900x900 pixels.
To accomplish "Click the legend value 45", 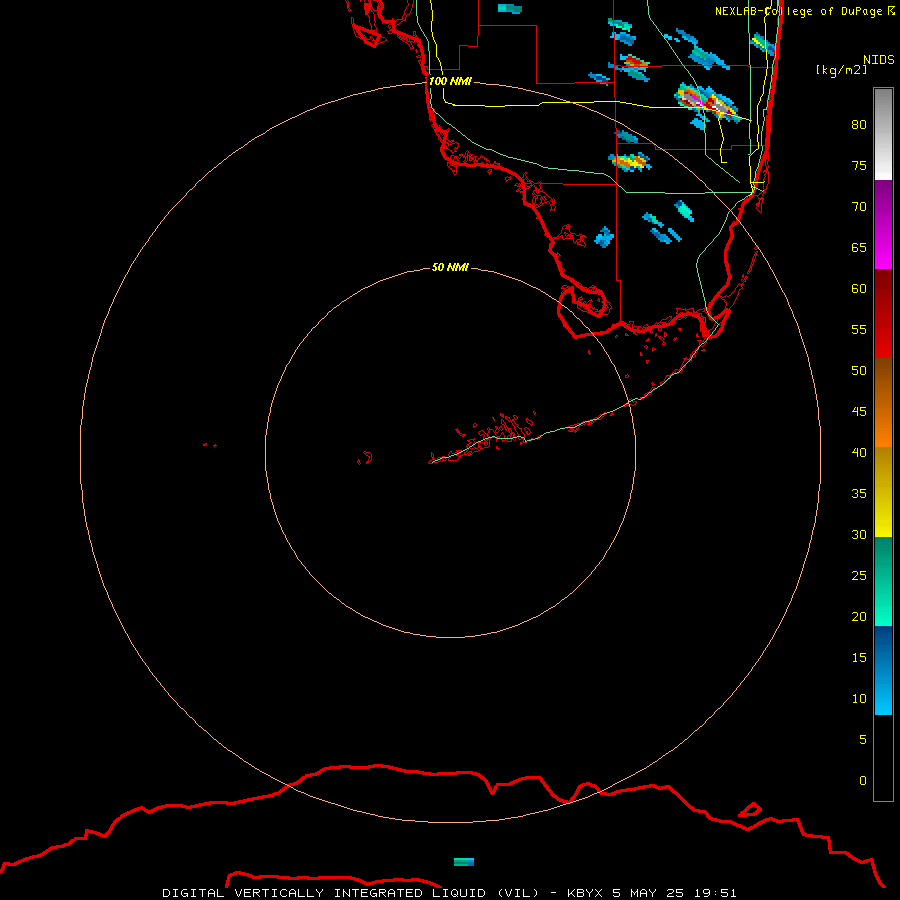I will 859,412.
